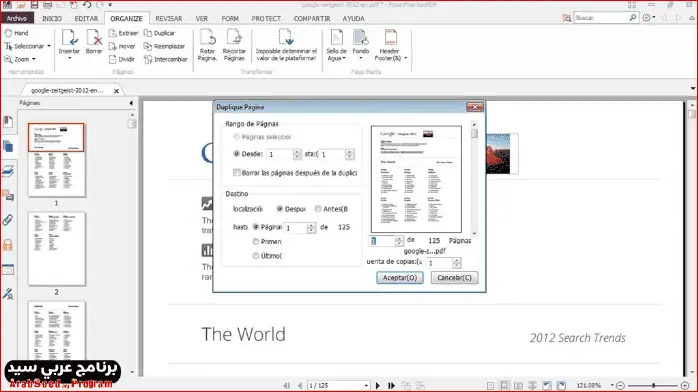Screen dimensions: 698x392
Task: Expand the Seleccionar tool dropdown
Action: point(49,46)
